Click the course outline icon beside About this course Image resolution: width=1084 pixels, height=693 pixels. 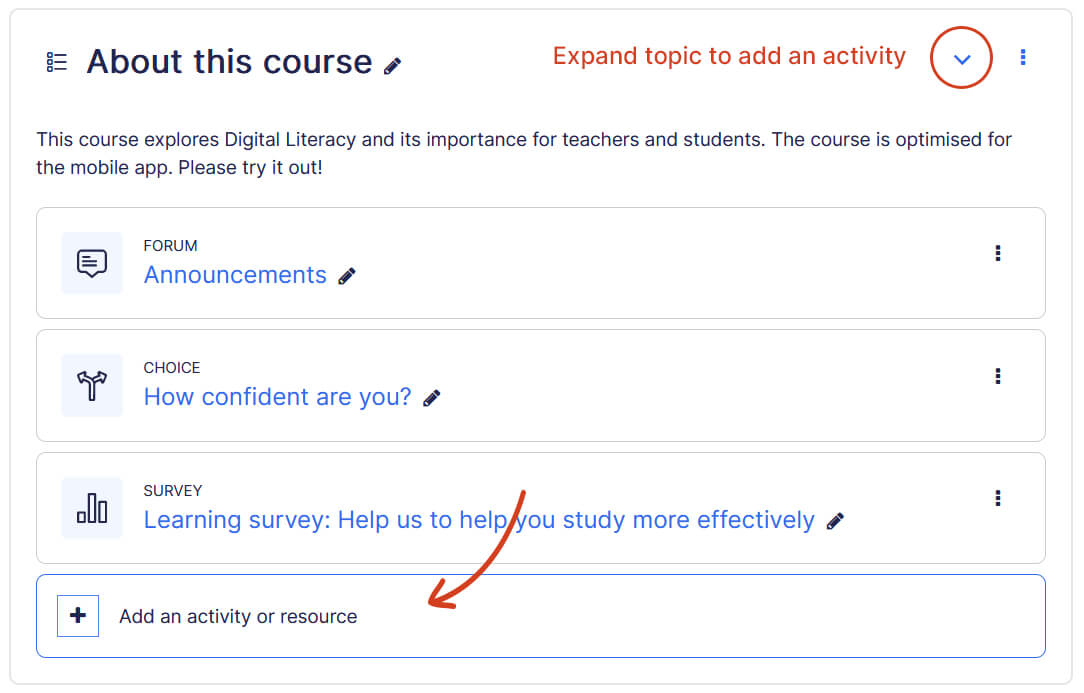click(x=56, y=61)
